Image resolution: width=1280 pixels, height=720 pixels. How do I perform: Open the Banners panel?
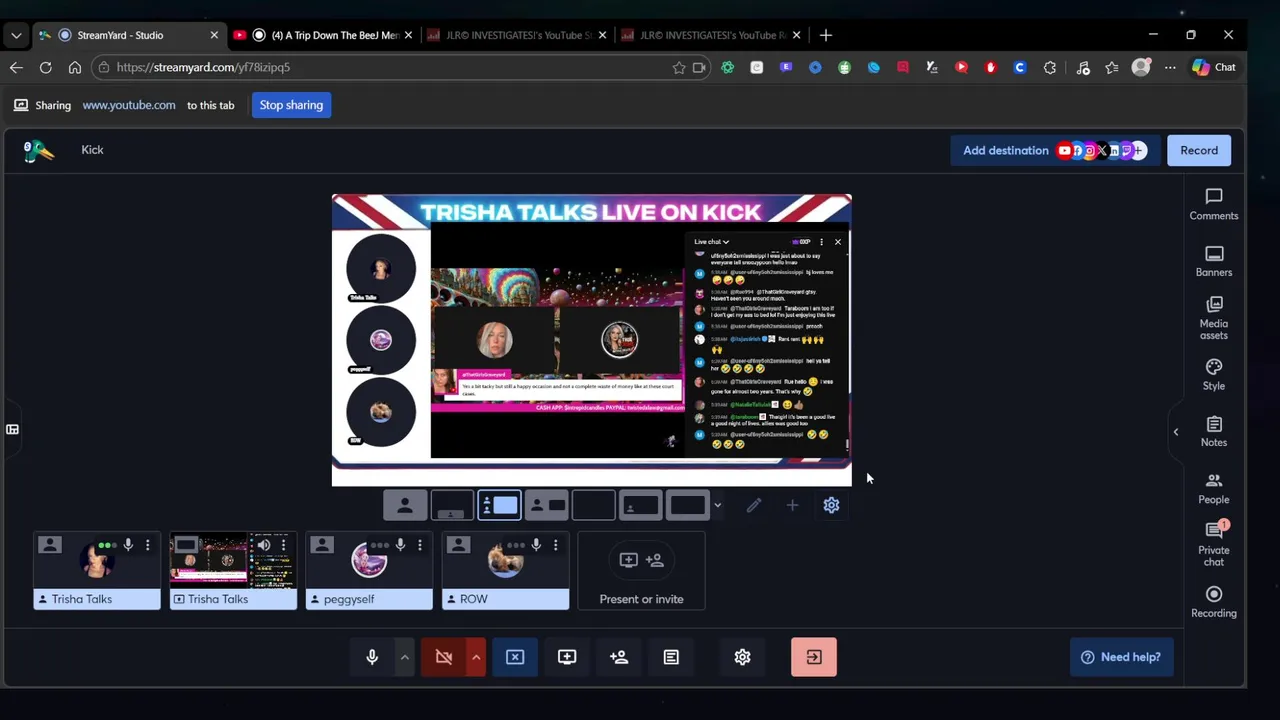coord(1213,262)
